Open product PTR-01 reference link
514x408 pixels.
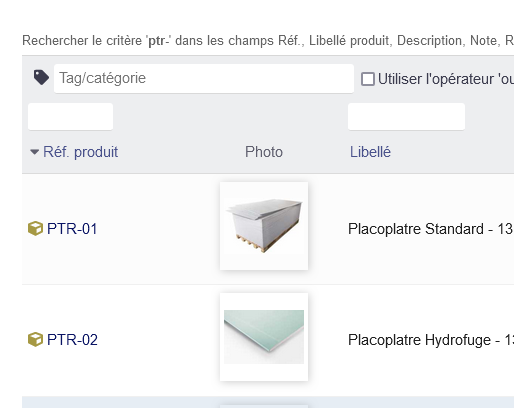[x=72, y=229]
